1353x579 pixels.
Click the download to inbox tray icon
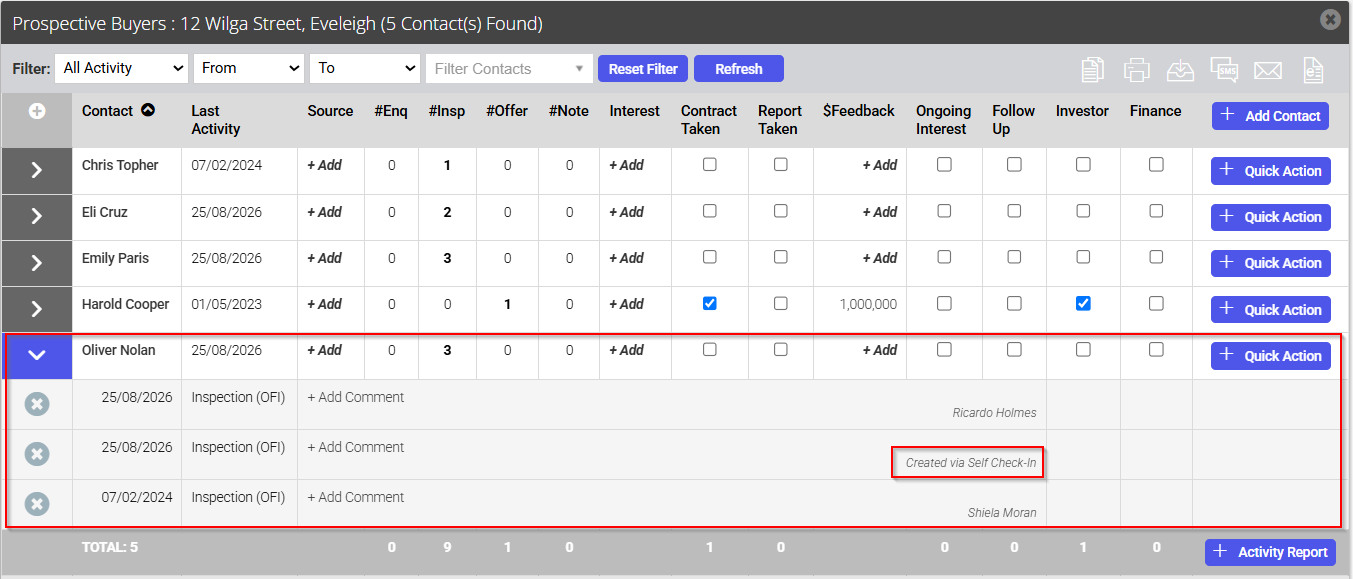(1180, 69)
